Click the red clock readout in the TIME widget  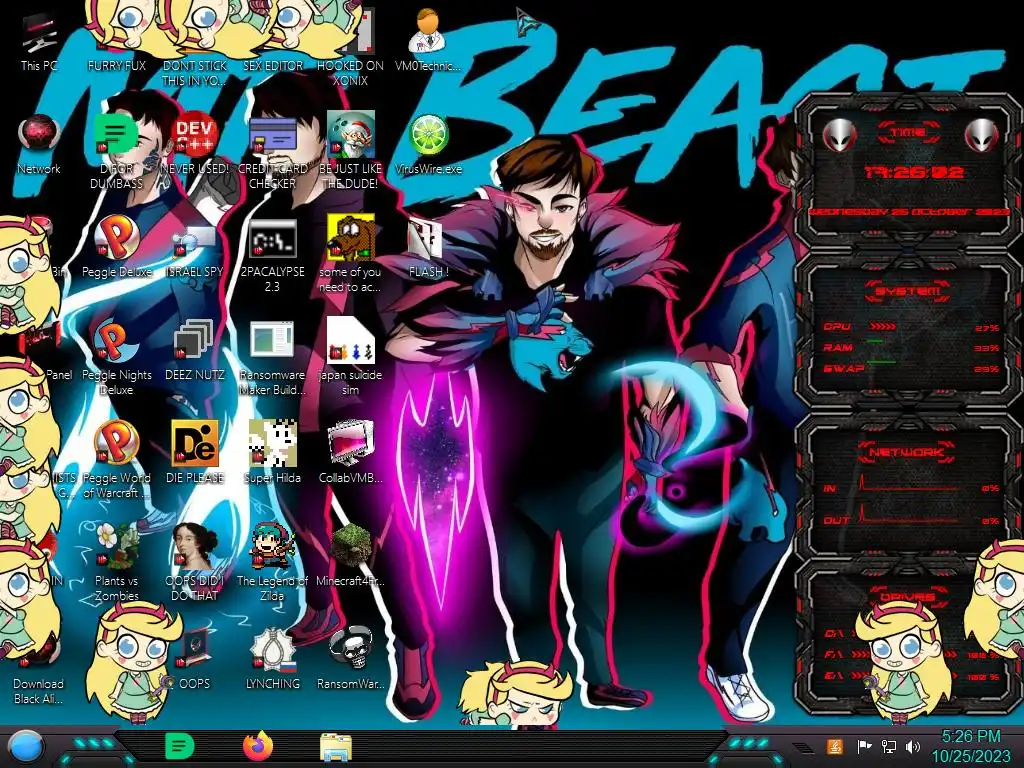(914, 172)
